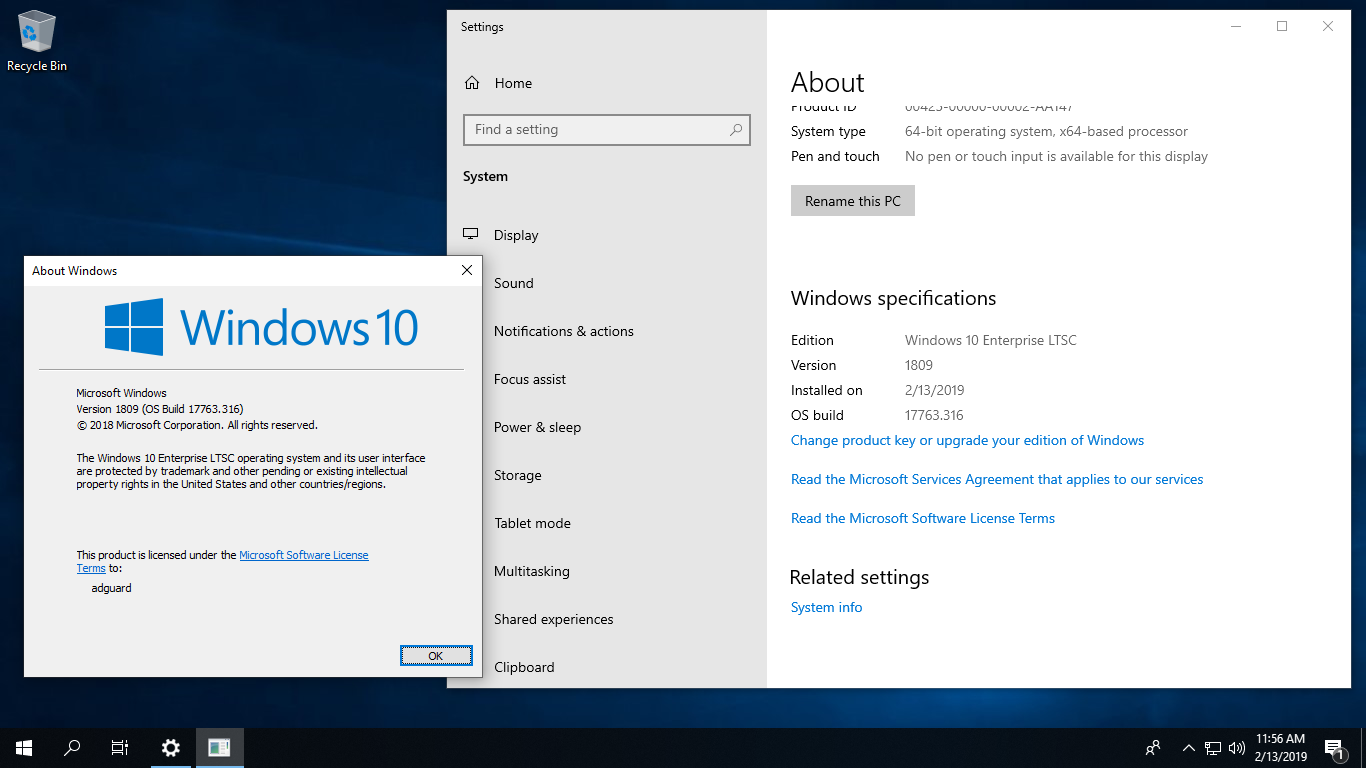The width and height of the screenshot is (1366, 768).
Task: Open Task View on the taskbar
Action: pos(120,748)
